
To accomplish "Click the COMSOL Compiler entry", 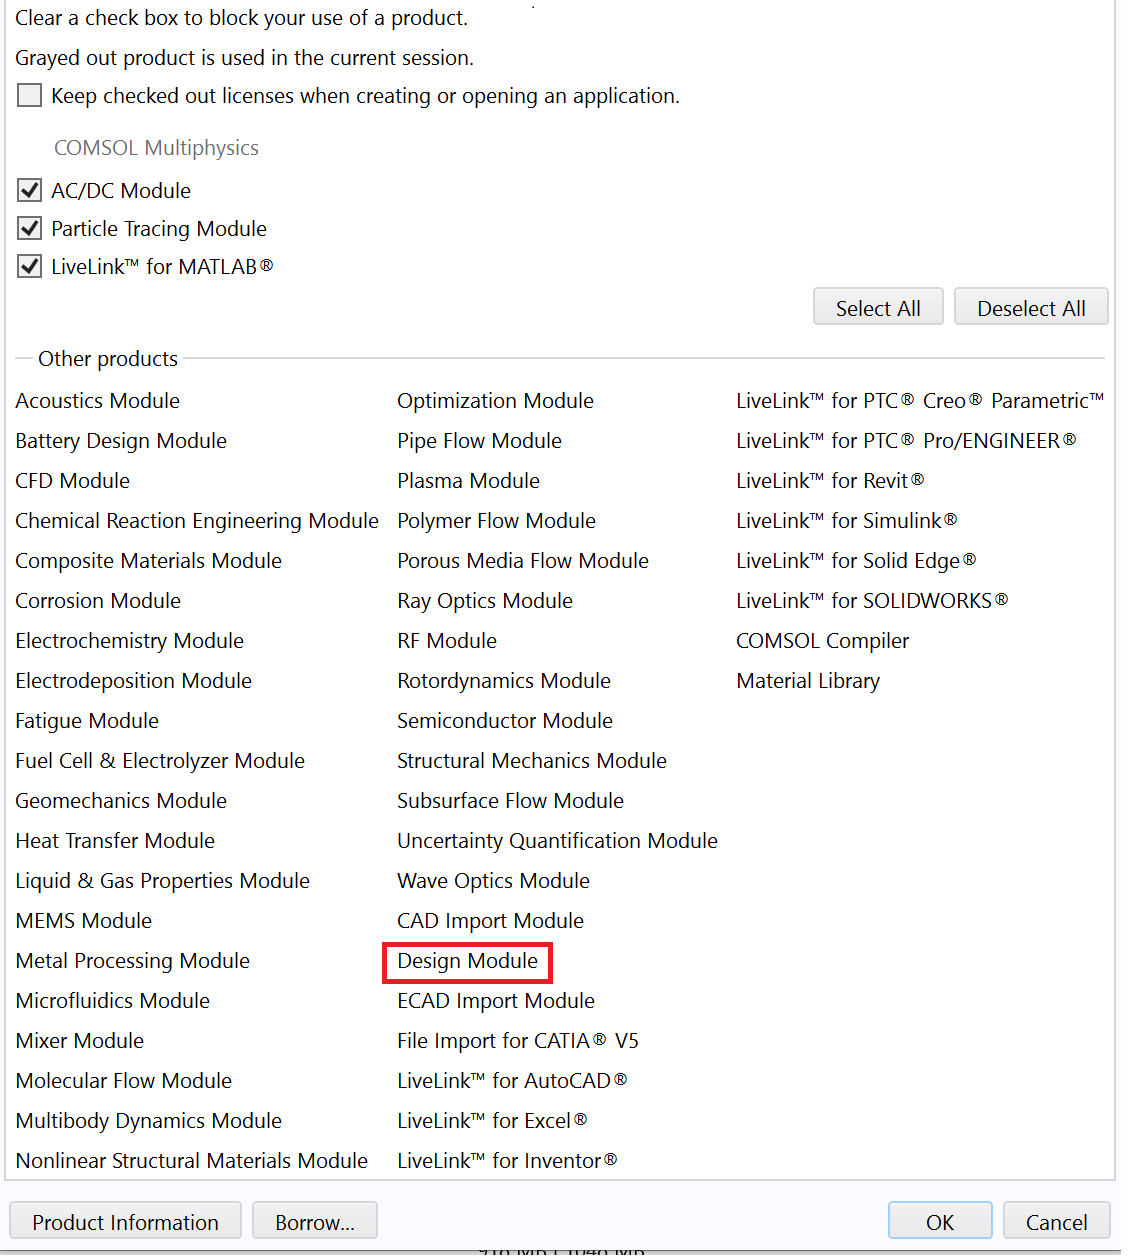I will pyautogui.click(x=822, y=641).
